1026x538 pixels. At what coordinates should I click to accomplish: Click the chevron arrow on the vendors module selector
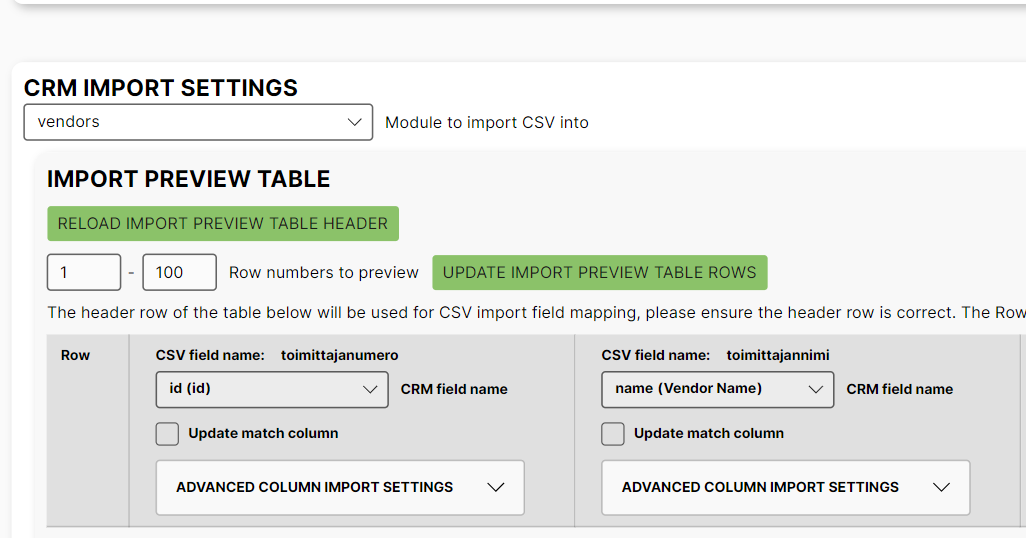[x=354, y=122]
